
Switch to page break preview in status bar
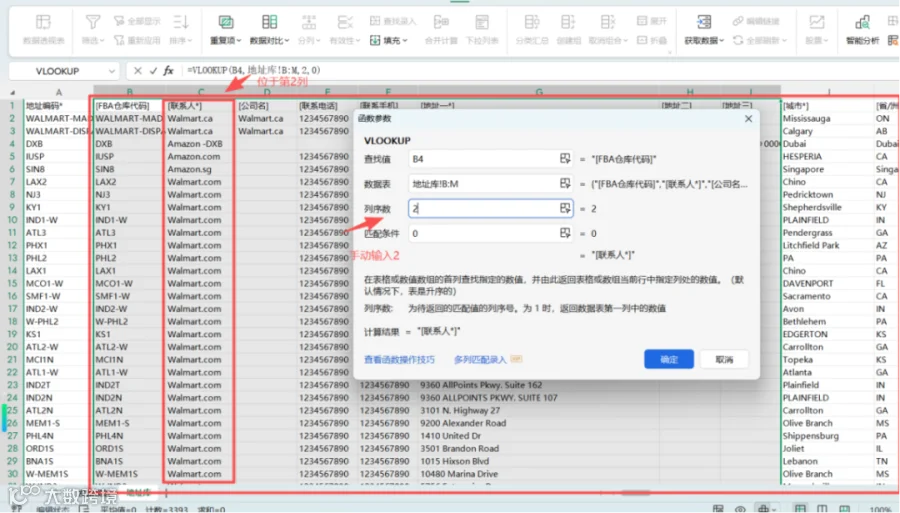coord(844,508)
